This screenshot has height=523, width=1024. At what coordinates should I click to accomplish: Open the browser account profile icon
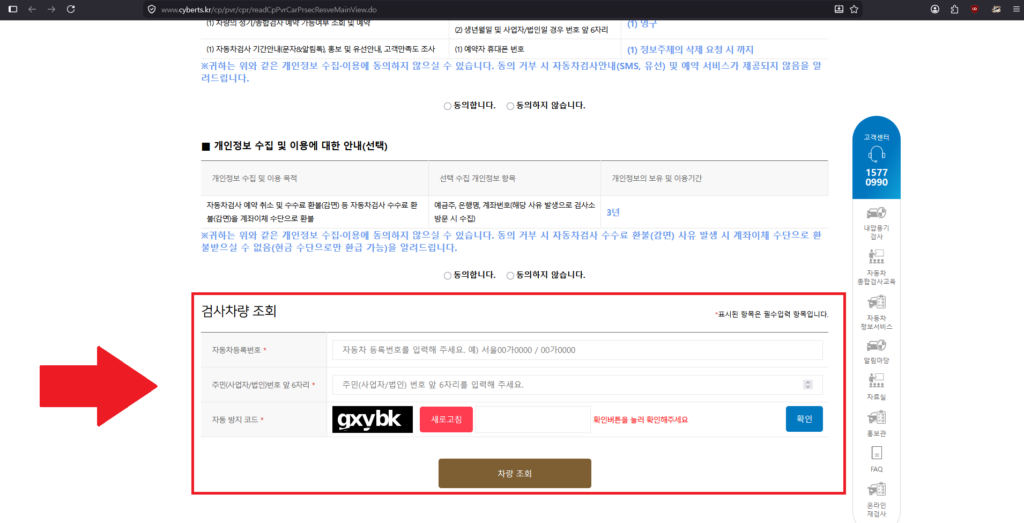(x=935, y=9)
